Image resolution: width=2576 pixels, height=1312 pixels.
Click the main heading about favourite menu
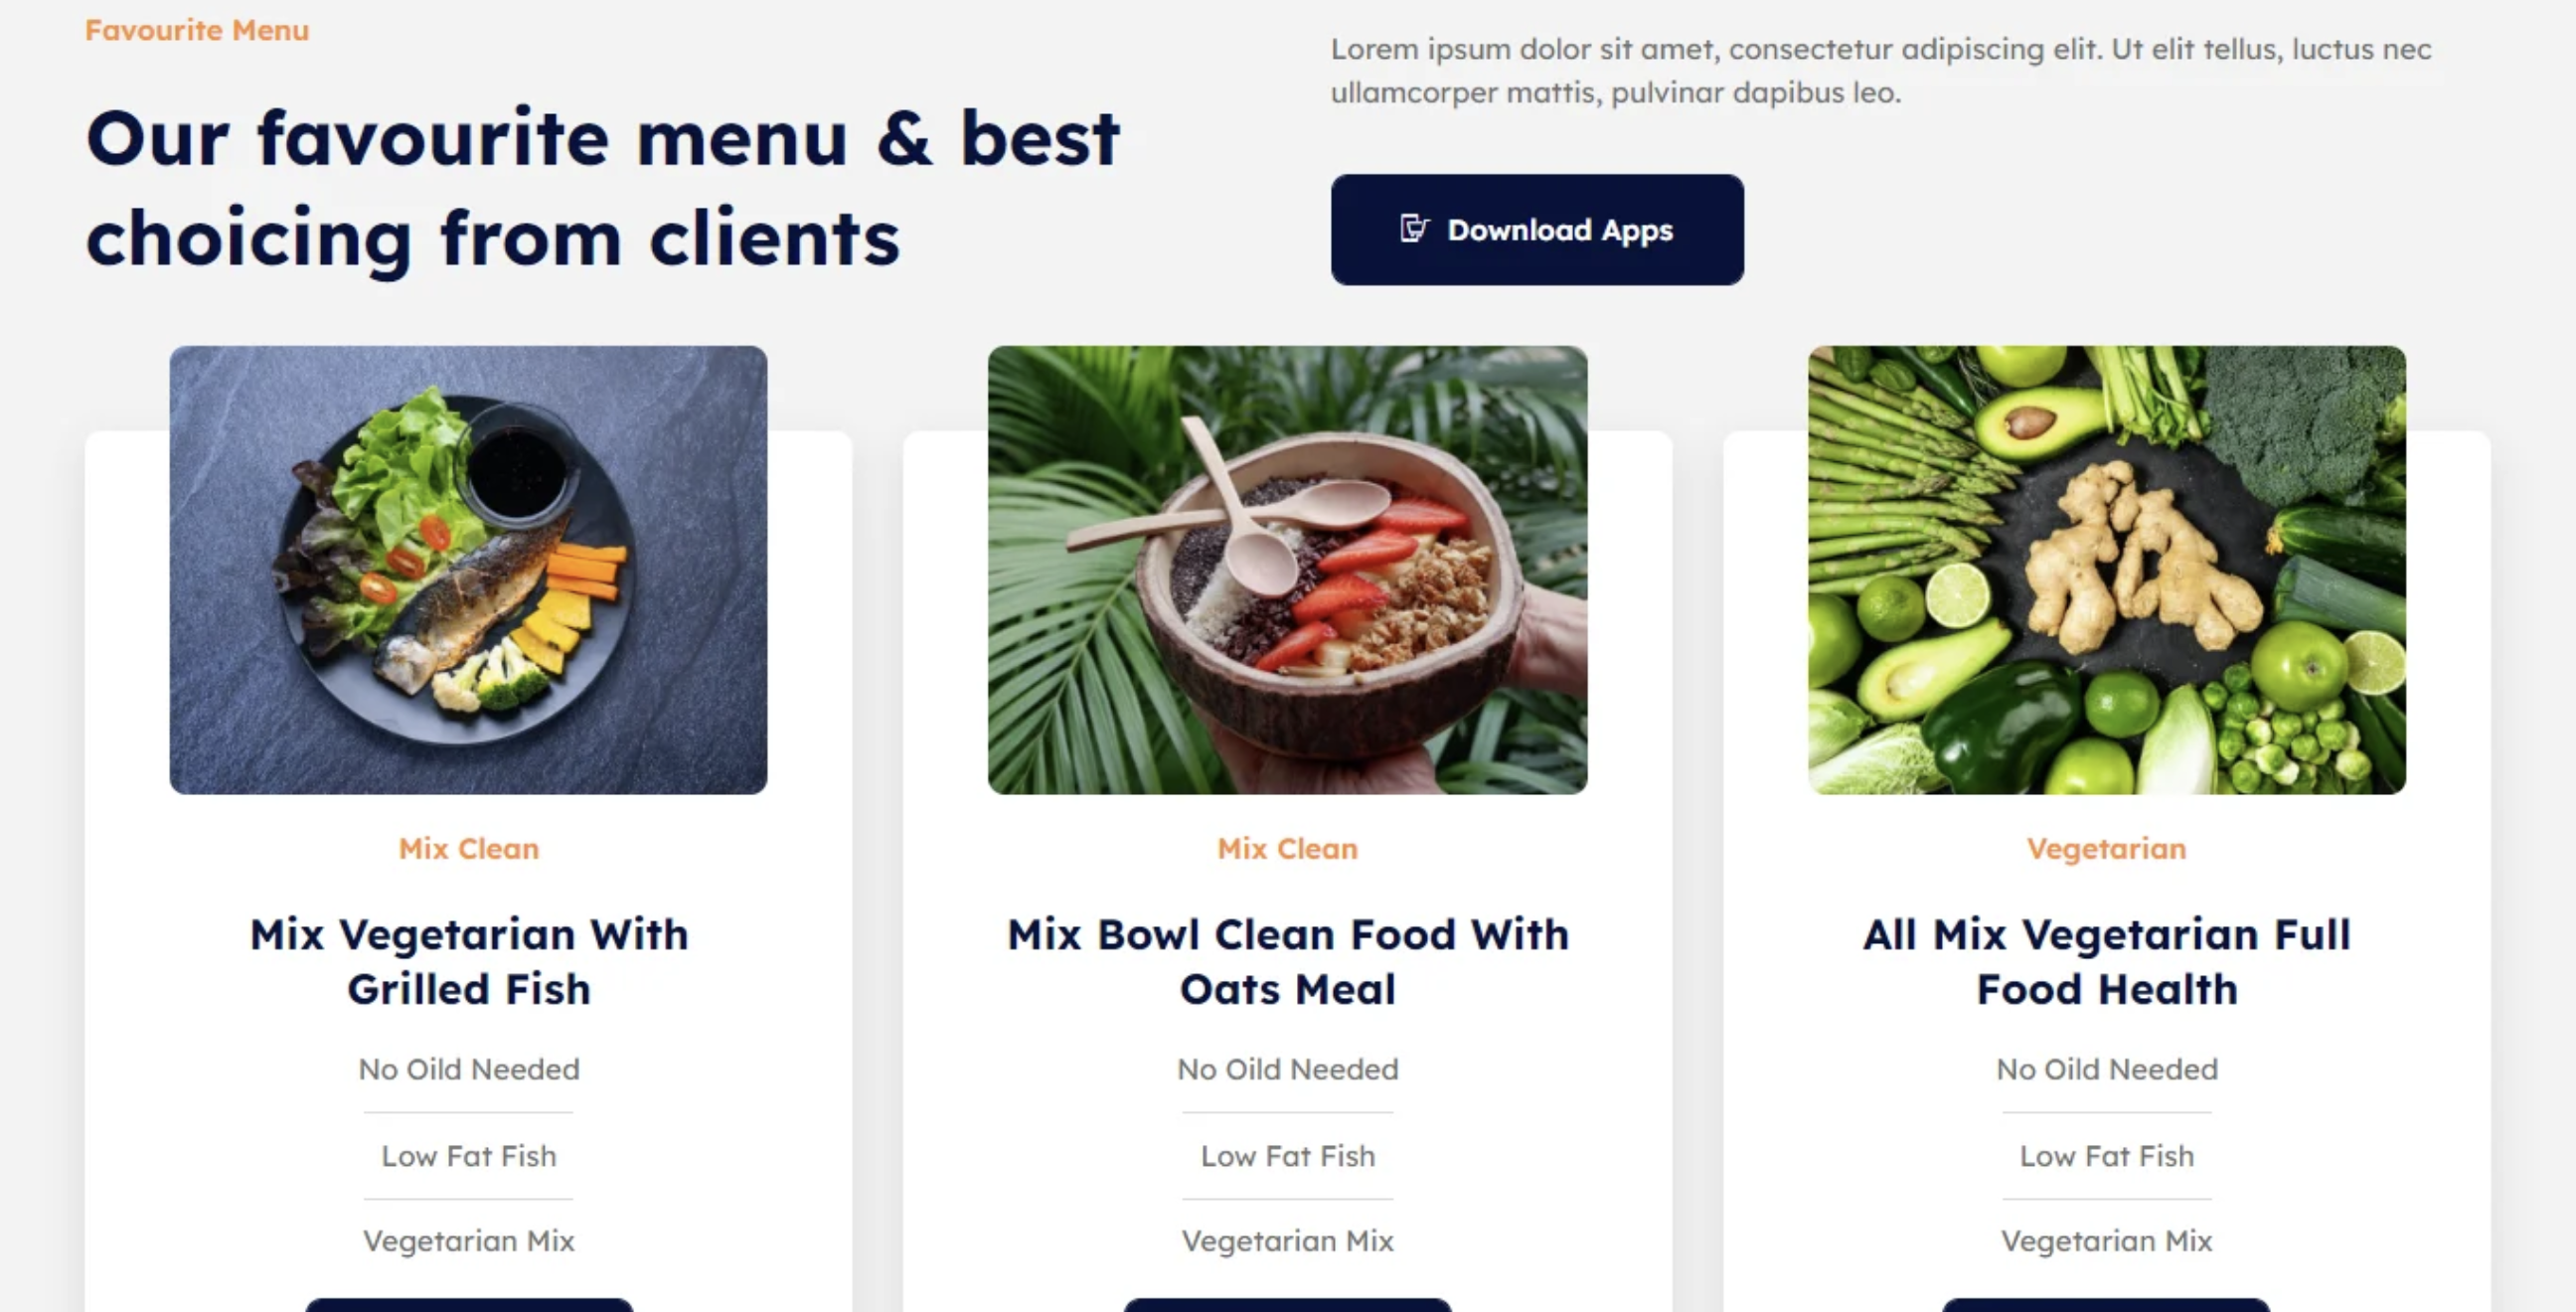(x=603, y=188)
